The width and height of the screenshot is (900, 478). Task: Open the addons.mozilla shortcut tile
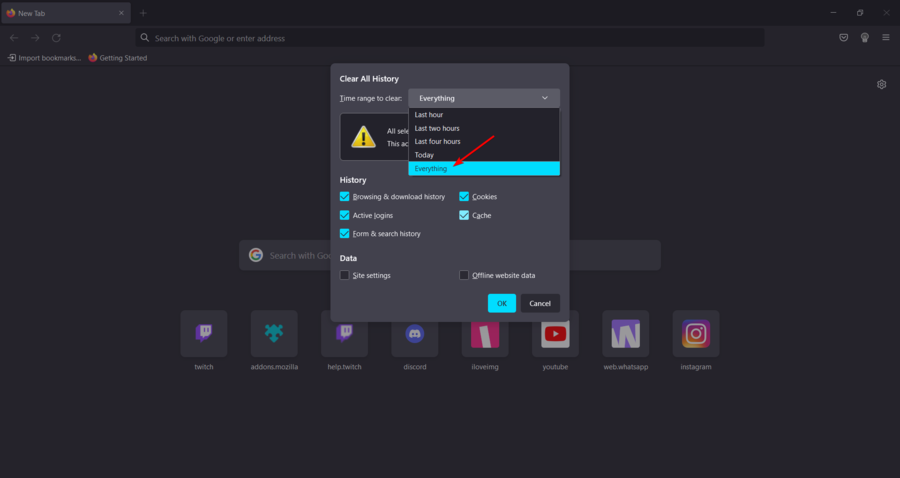click(x=274, y=334)
